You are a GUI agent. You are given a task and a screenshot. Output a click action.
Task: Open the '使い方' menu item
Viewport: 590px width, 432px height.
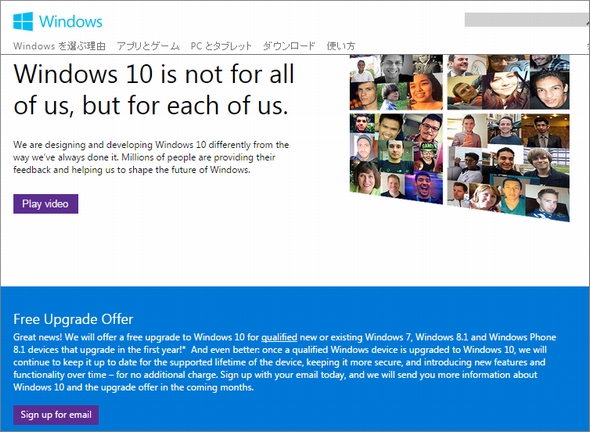(341, 46)
